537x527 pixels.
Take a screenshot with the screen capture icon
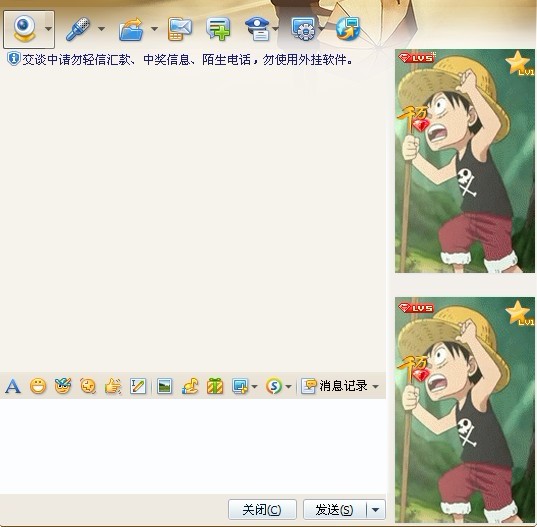240,386
